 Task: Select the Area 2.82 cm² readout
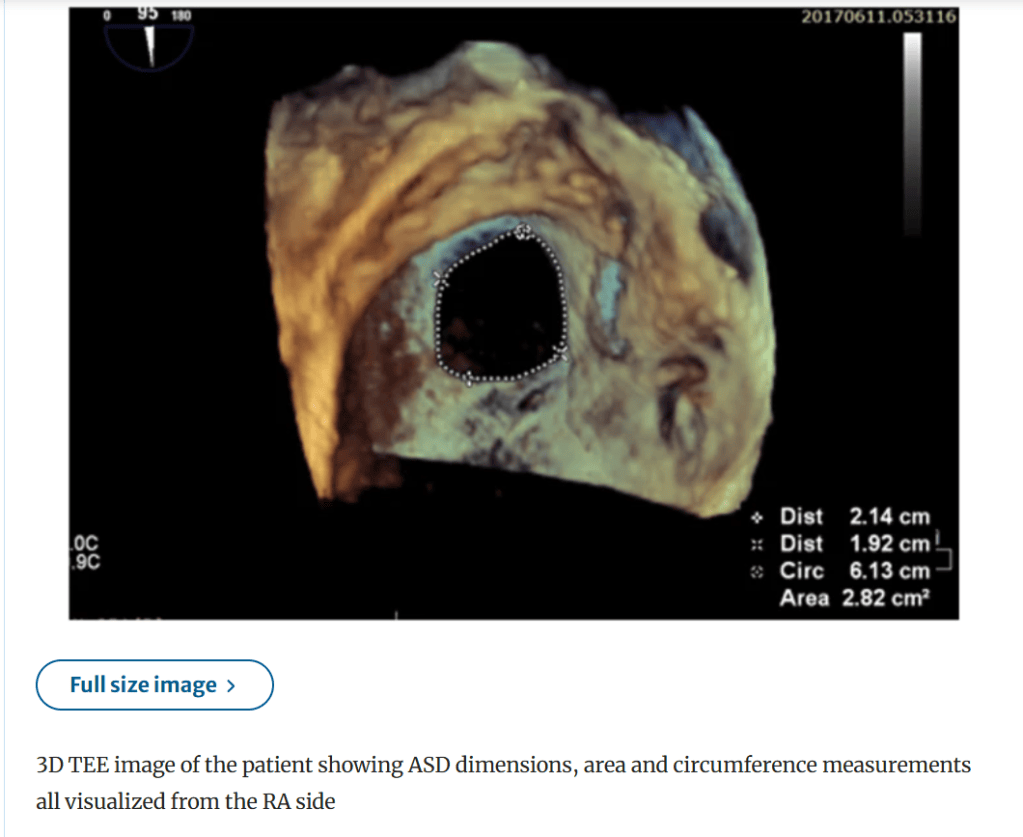[x=855, y=598]
